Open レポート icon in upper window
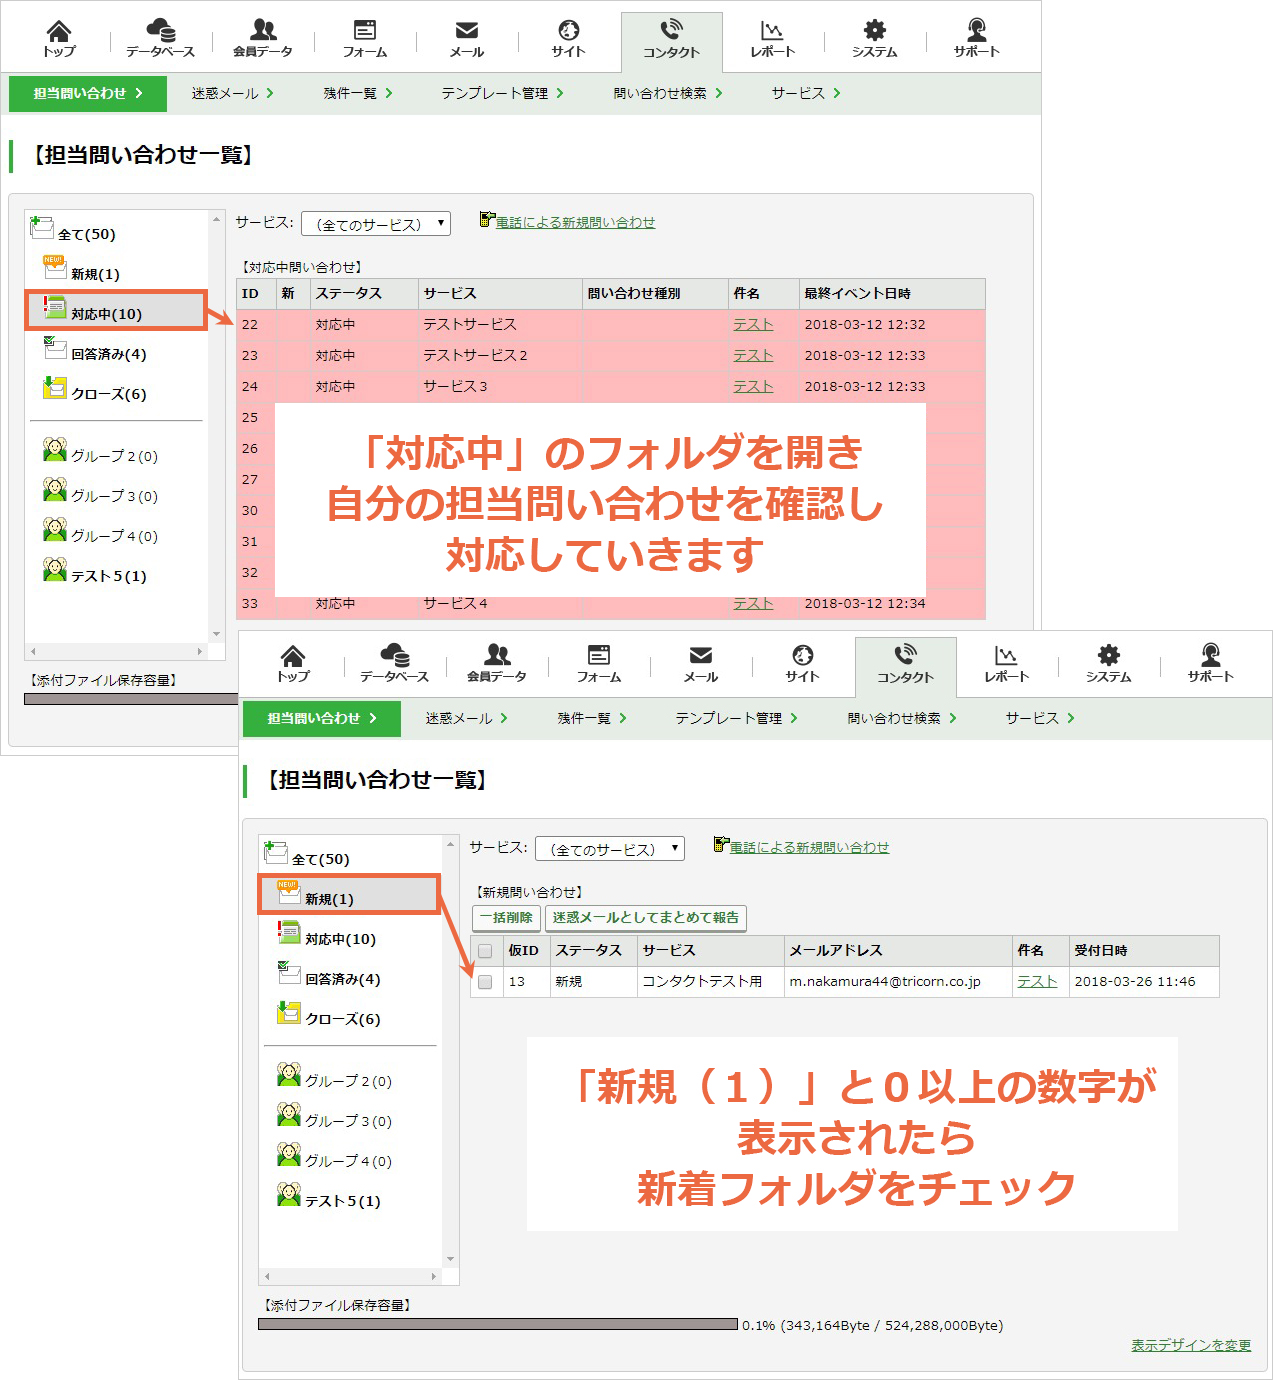 click(x=772, y=39)
